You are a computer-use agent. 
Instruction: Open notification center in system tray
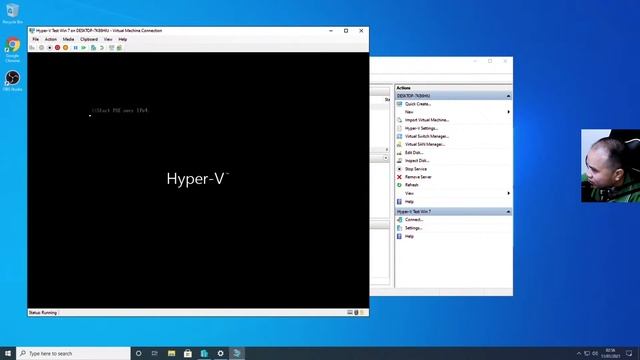tap(629, 353)
